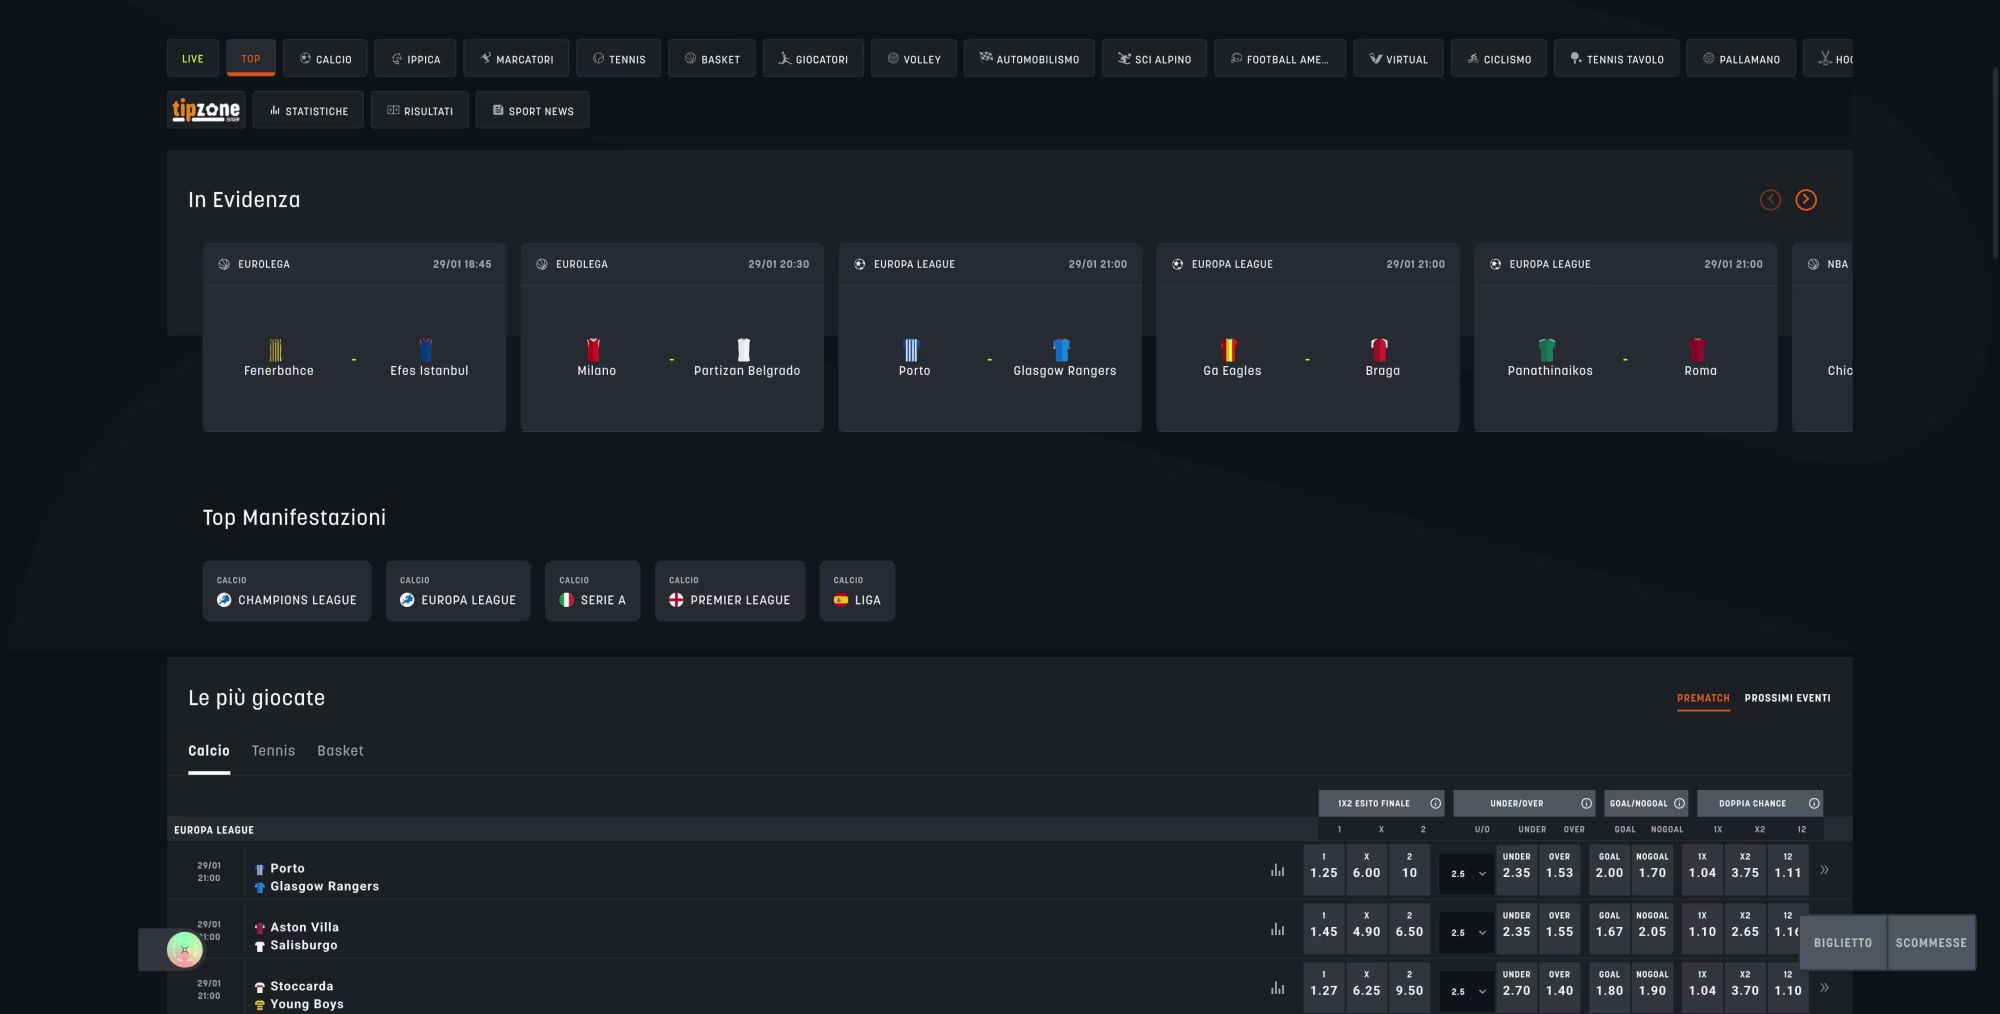This screenshot has width=2000, height=1014.
Task: Open the Giocatori category
Action: coord(813,59)
